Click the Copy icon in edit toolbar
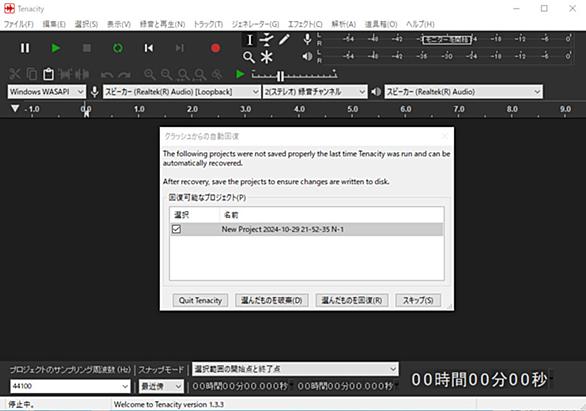The width and height of the screenshot is (586, 411). pos(32,74)
